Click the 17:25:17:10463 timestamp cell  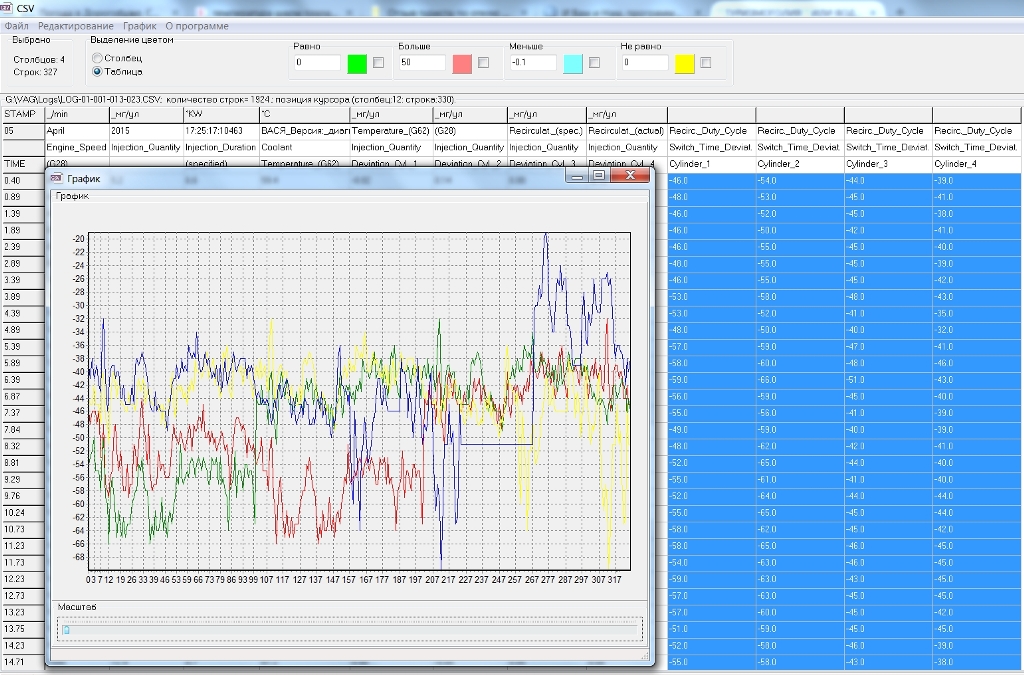click(221, 131)
